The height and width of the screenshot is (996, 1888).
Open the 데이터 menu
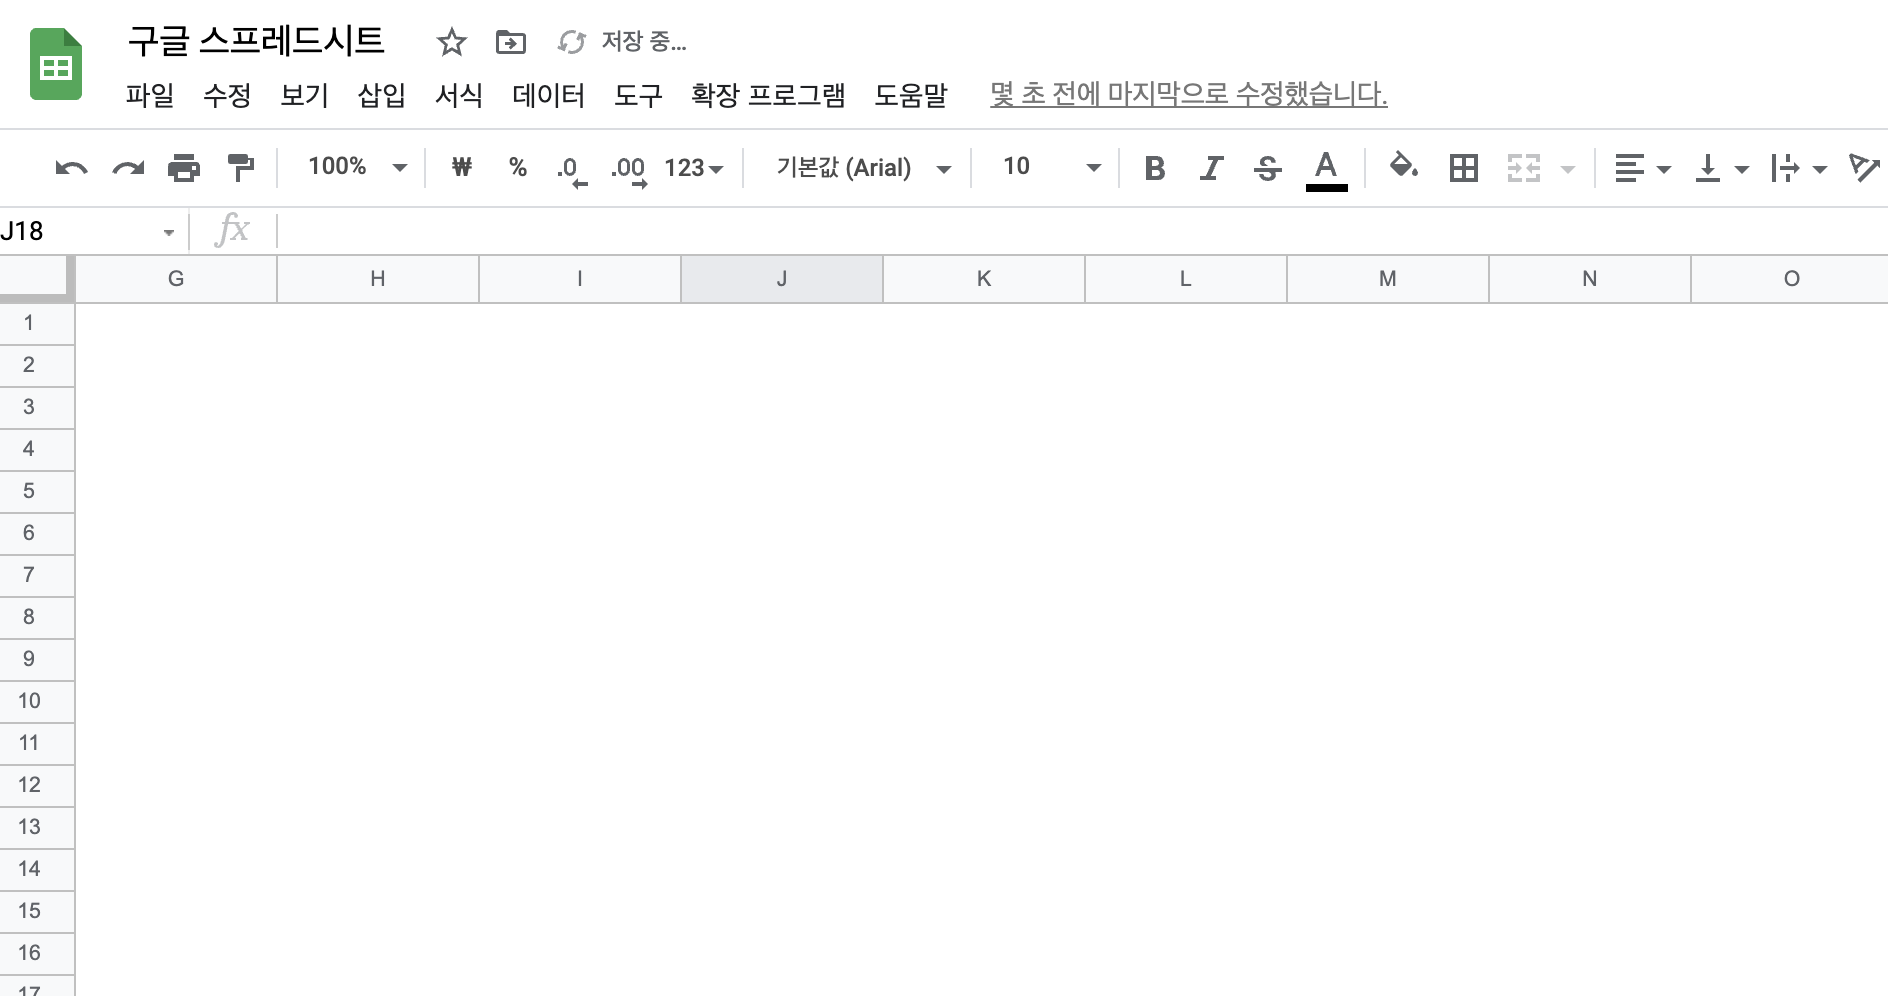click(x=548, y=95)
